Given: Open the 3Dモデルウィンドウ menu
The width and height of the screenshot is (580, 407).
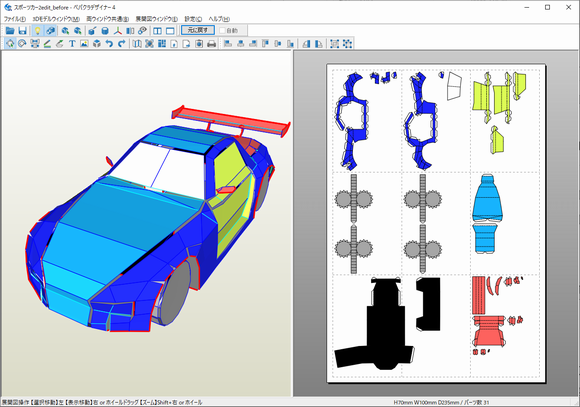Looking at the screenshot, I should click(56, 19).
